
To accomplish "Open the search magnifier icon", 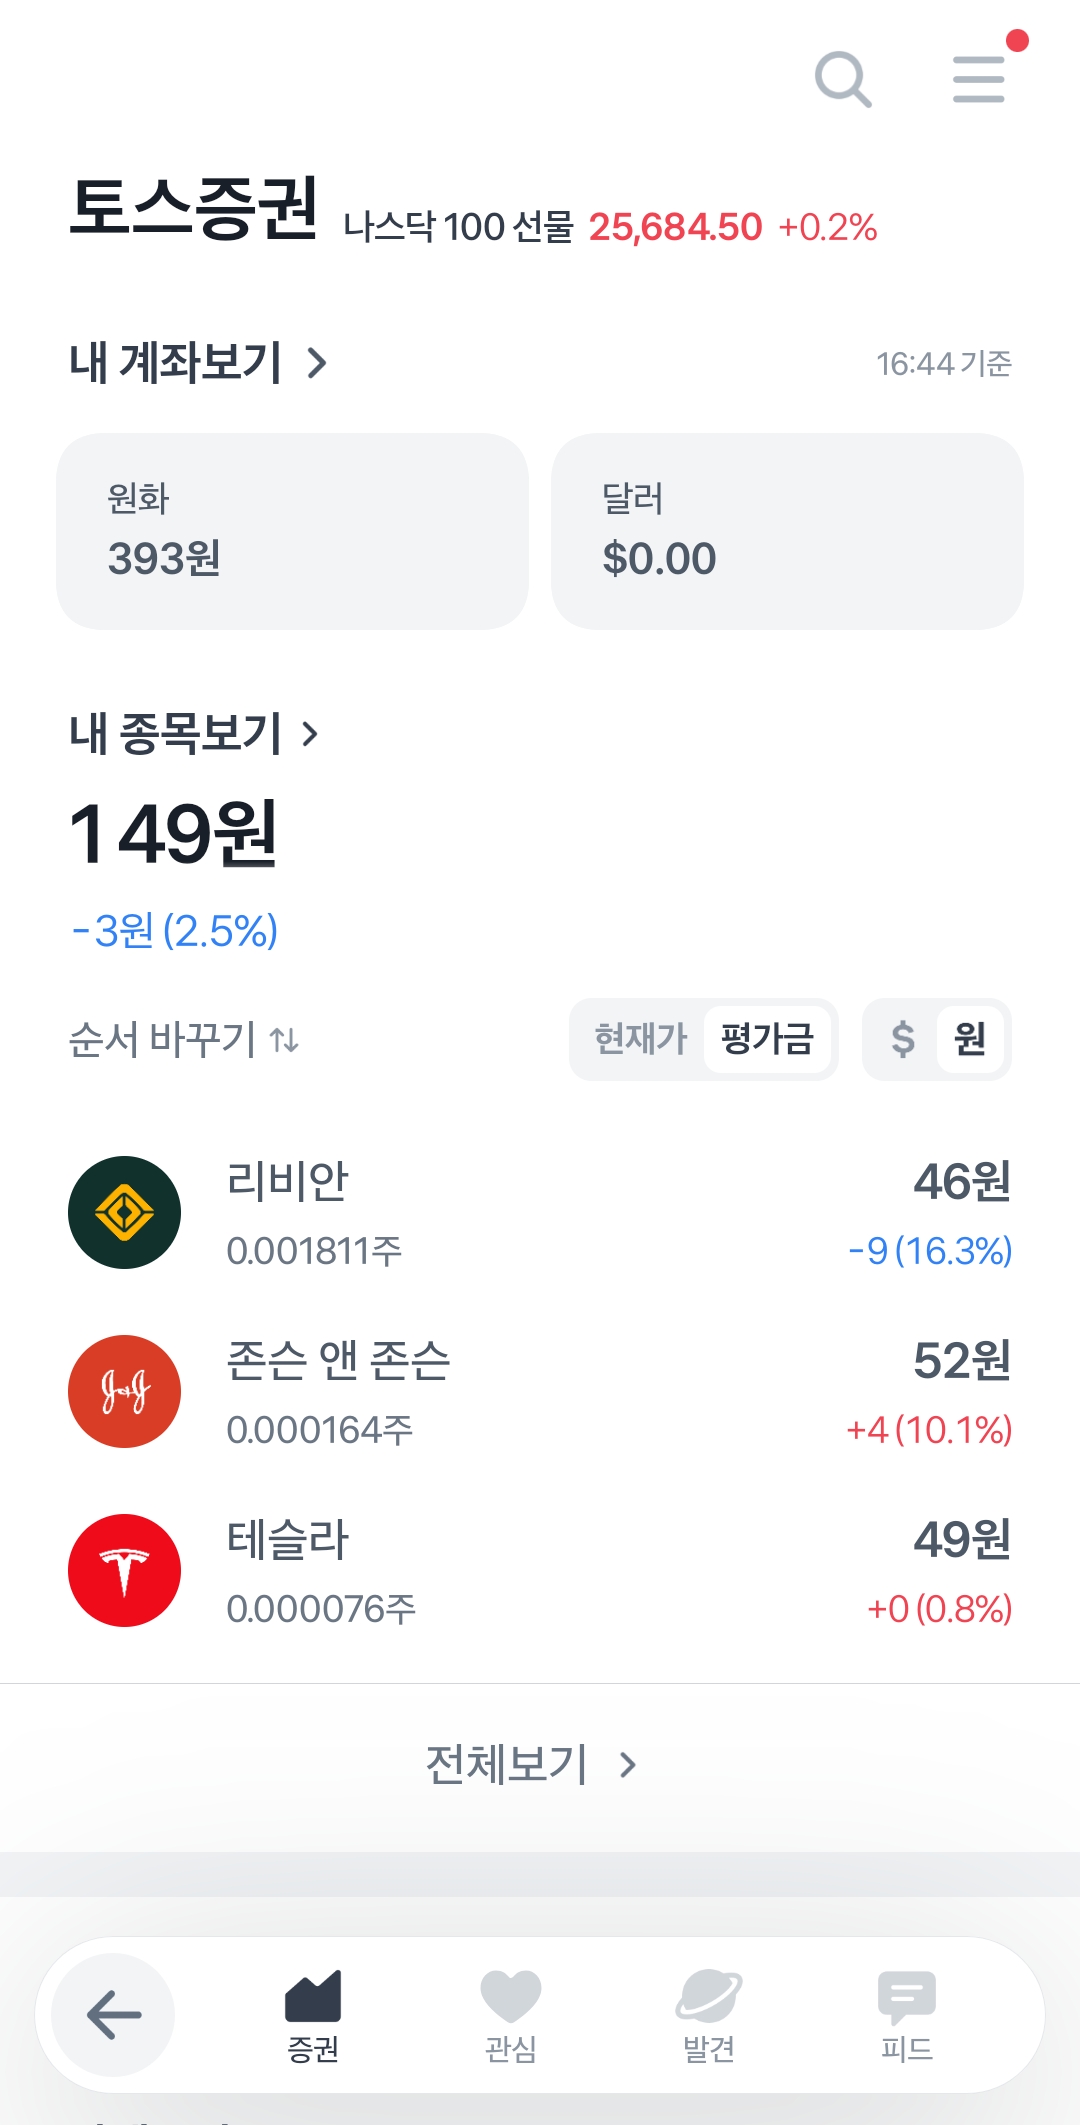I will point(843,79).
